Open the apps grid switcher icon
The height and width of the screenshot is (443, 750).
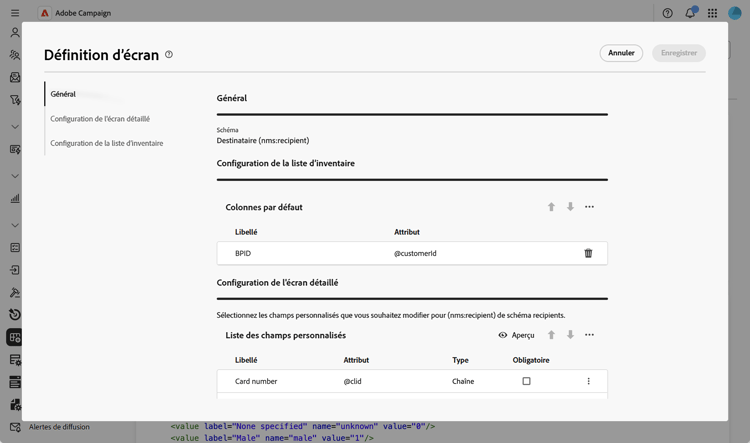pos(712,13)
